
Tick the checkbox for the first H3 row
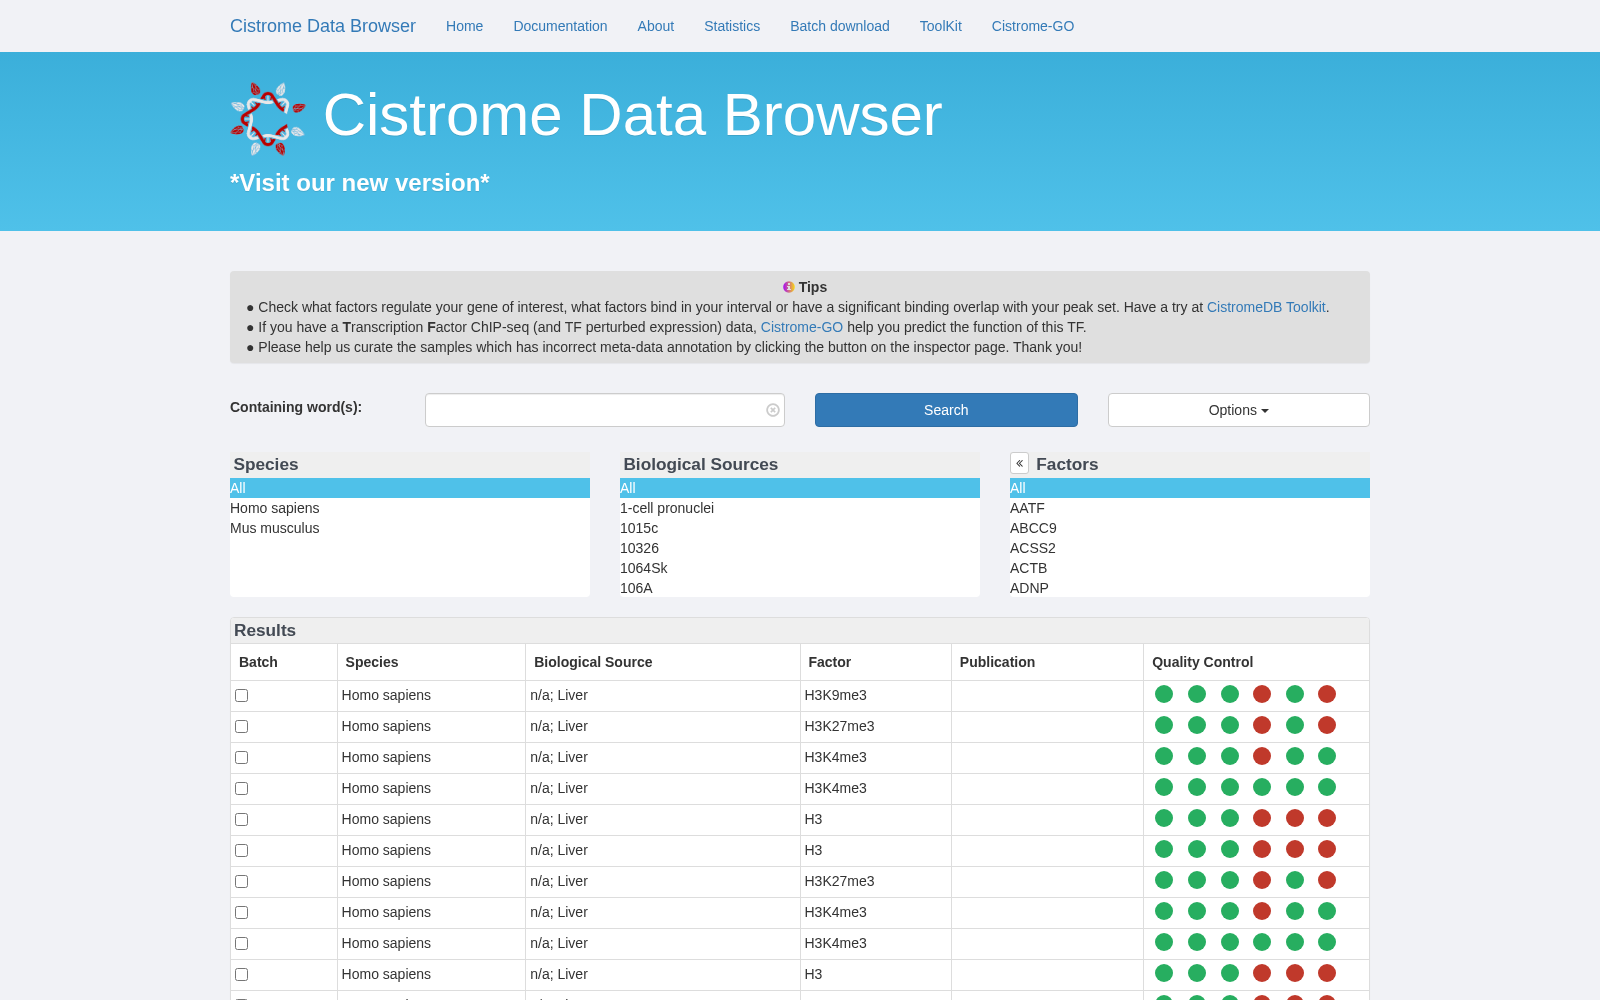[x=241, y=820]
